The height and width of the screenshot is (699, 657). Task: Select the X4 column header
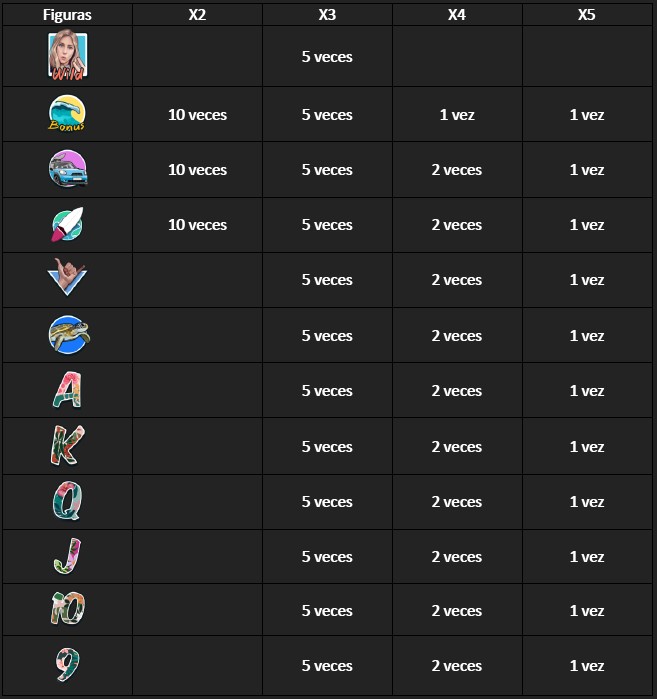(x=457, y=15)
